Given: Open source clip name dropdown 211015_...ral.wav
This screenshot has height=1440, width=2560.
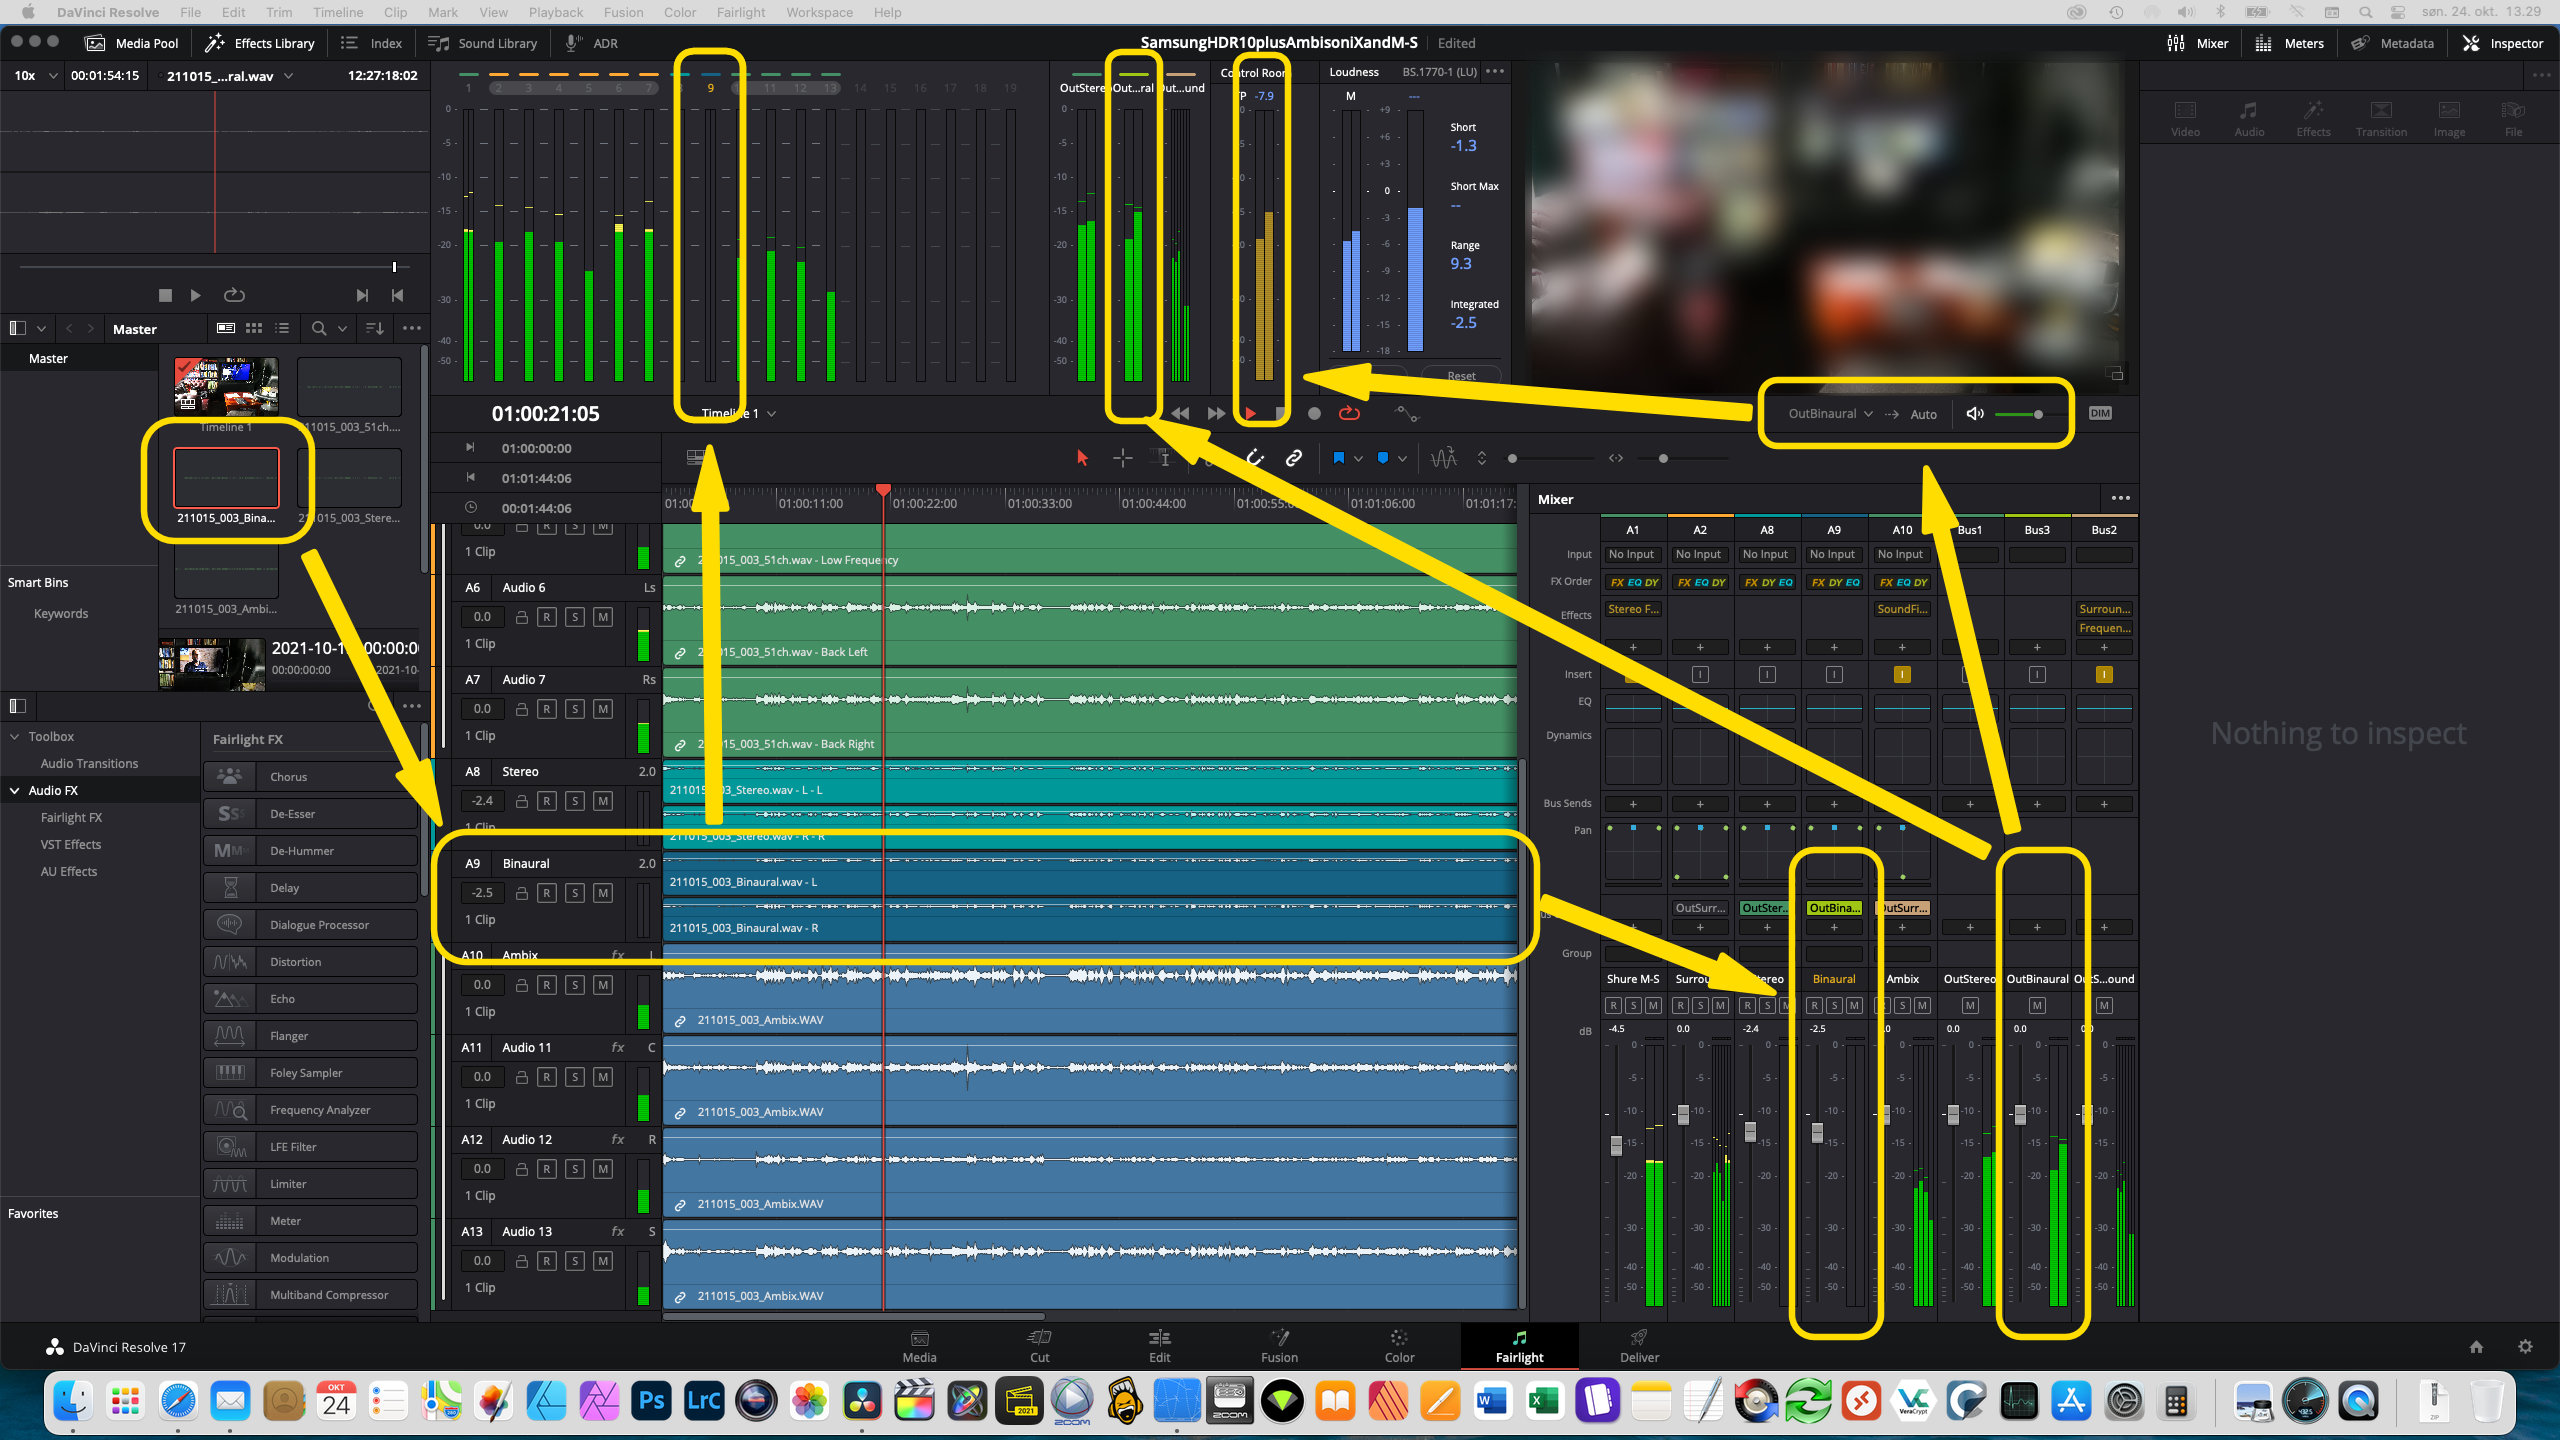Looking at the screenshot, I should [x=230, y=75].
